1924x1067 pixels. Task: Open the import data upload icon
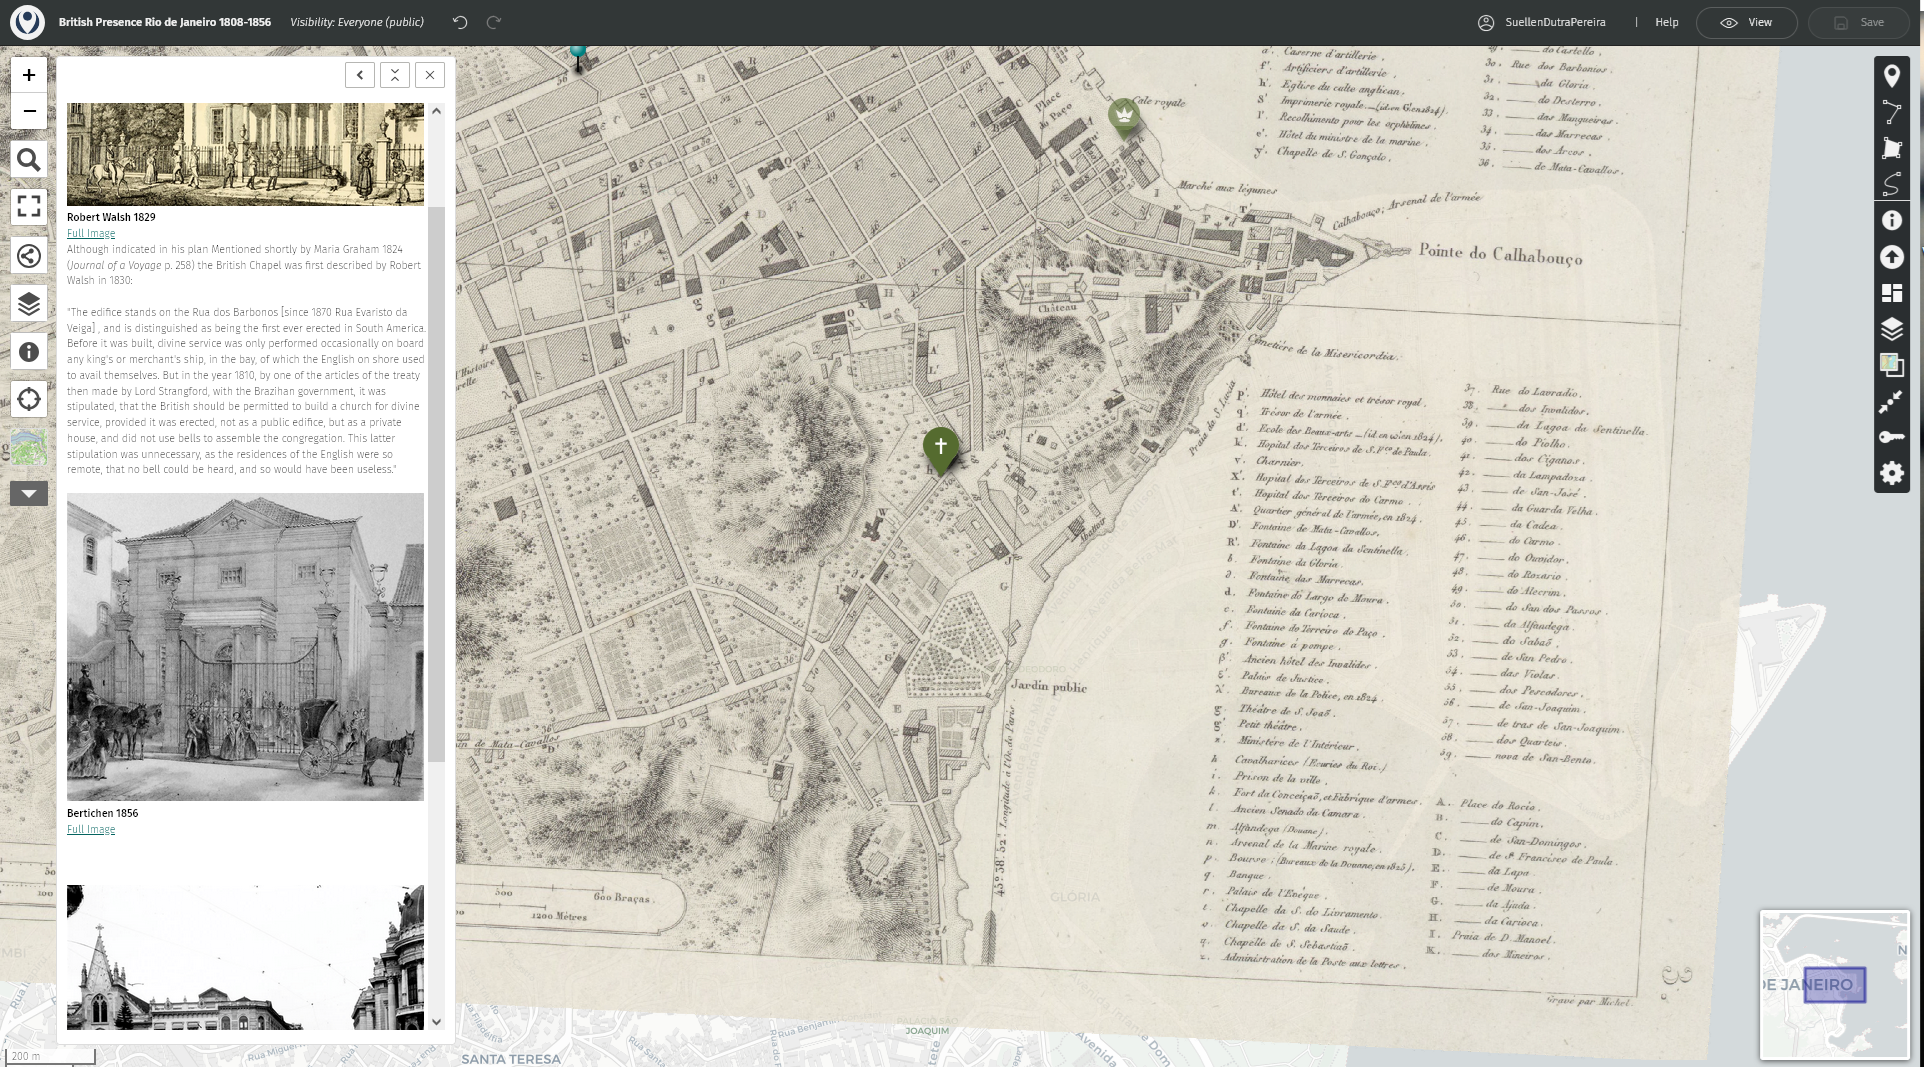tap(1891, 257)
